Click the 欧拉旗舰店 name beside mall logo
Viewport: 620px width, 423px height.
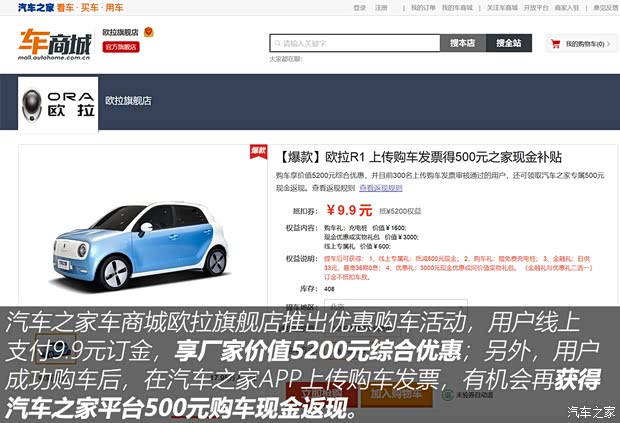pos(120,32)
